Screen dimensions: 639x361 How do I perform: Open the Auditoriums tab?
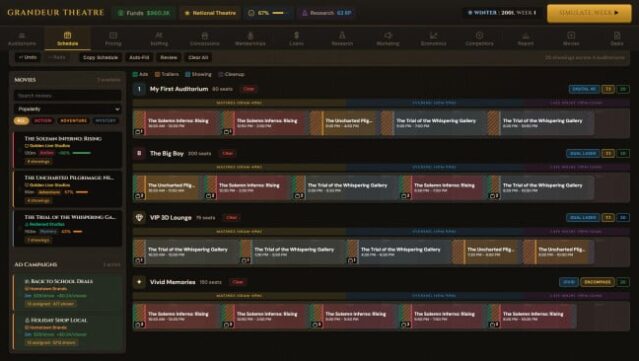click(x=22, y=39)
